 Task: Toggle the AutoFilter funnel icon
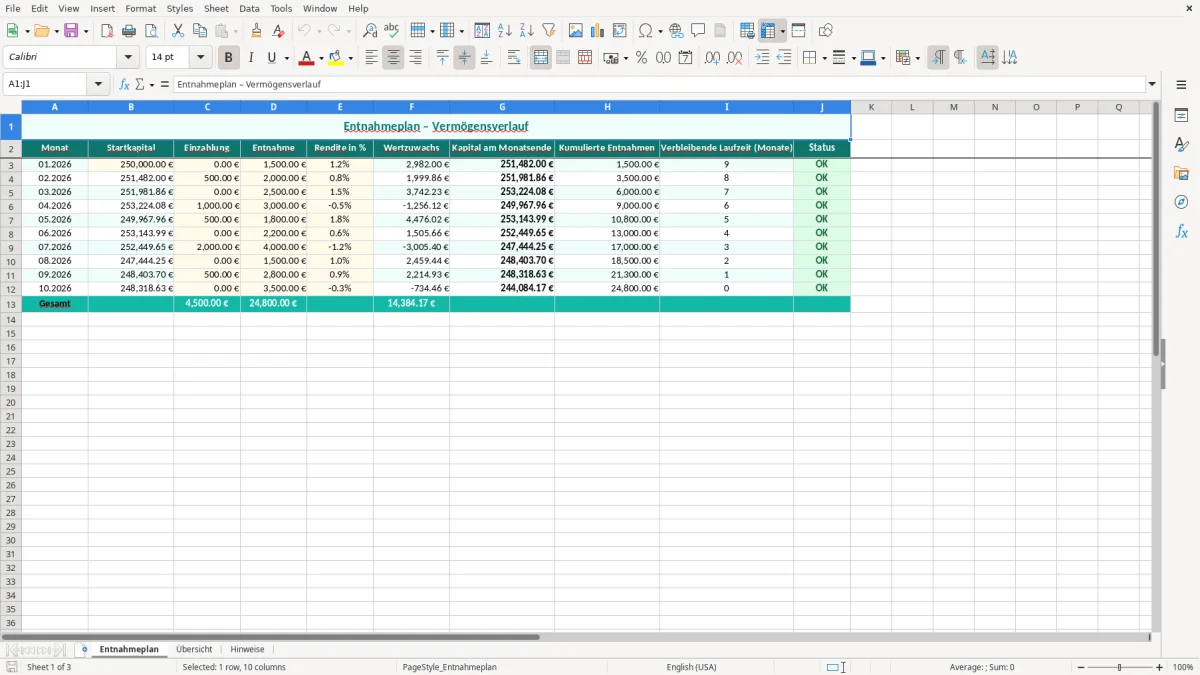(x=549, y=31)
